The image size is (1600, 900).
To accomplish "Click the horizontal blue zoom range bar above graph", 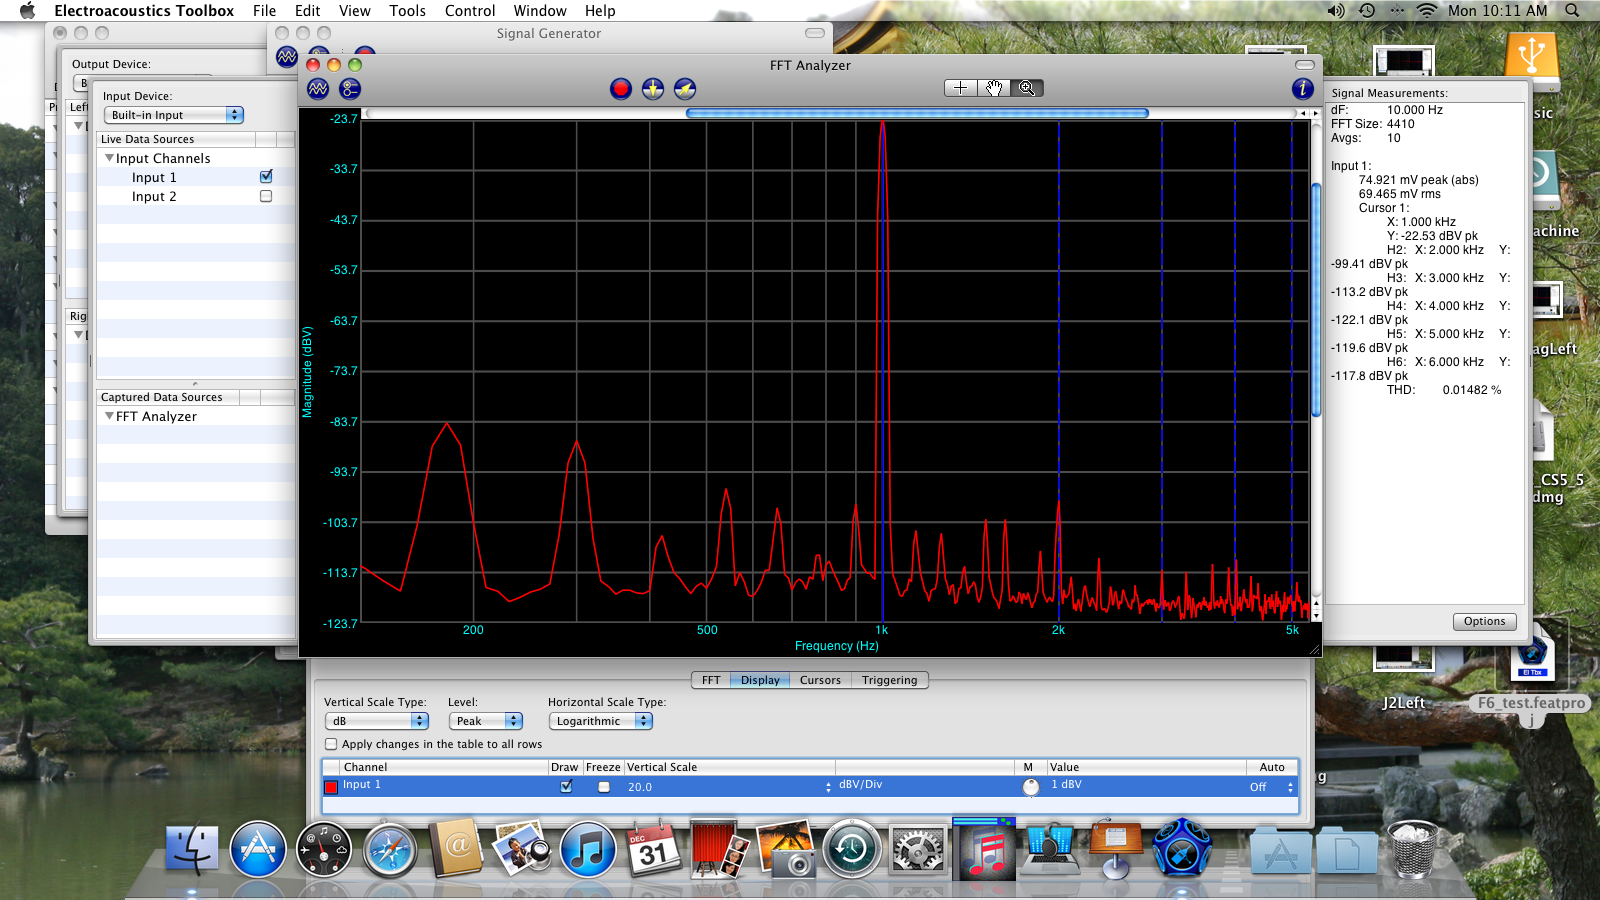I will click(x=916, y=113).
